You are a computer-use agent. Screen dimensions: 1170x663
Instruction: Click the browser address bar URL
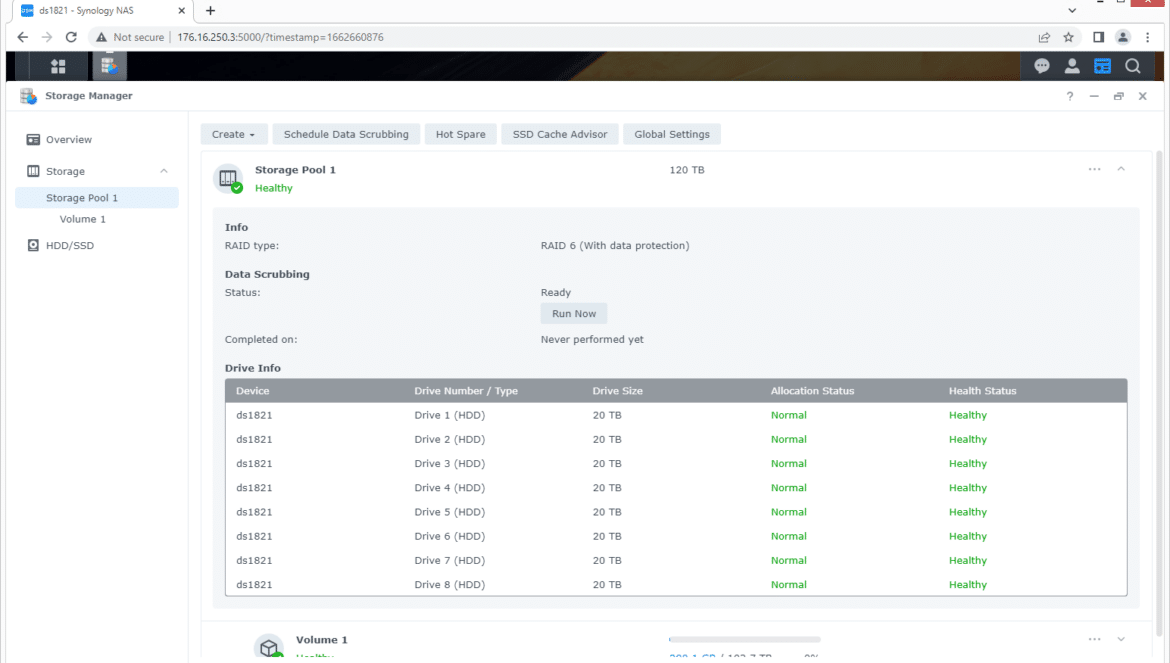click(x=281, y=37)
